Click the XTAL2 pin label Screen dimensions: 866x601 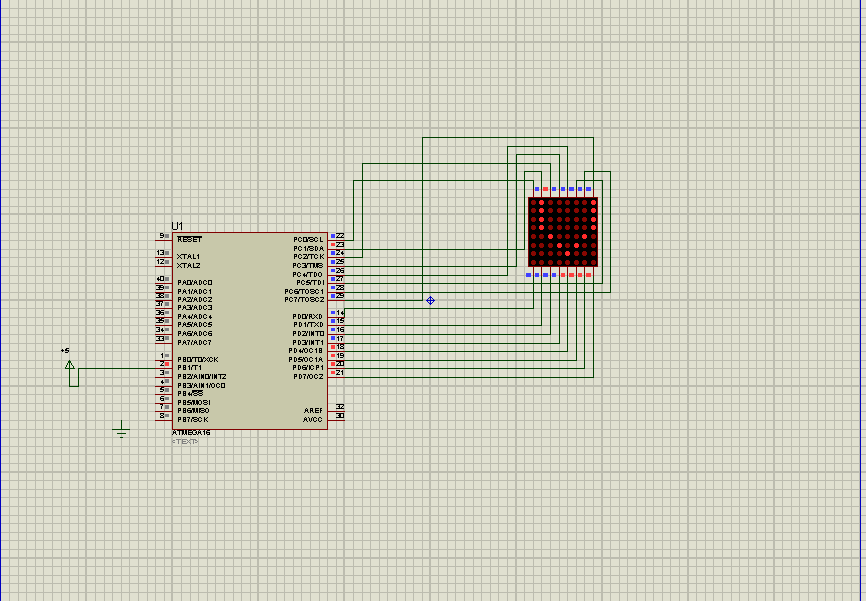[x=188, y=266]
